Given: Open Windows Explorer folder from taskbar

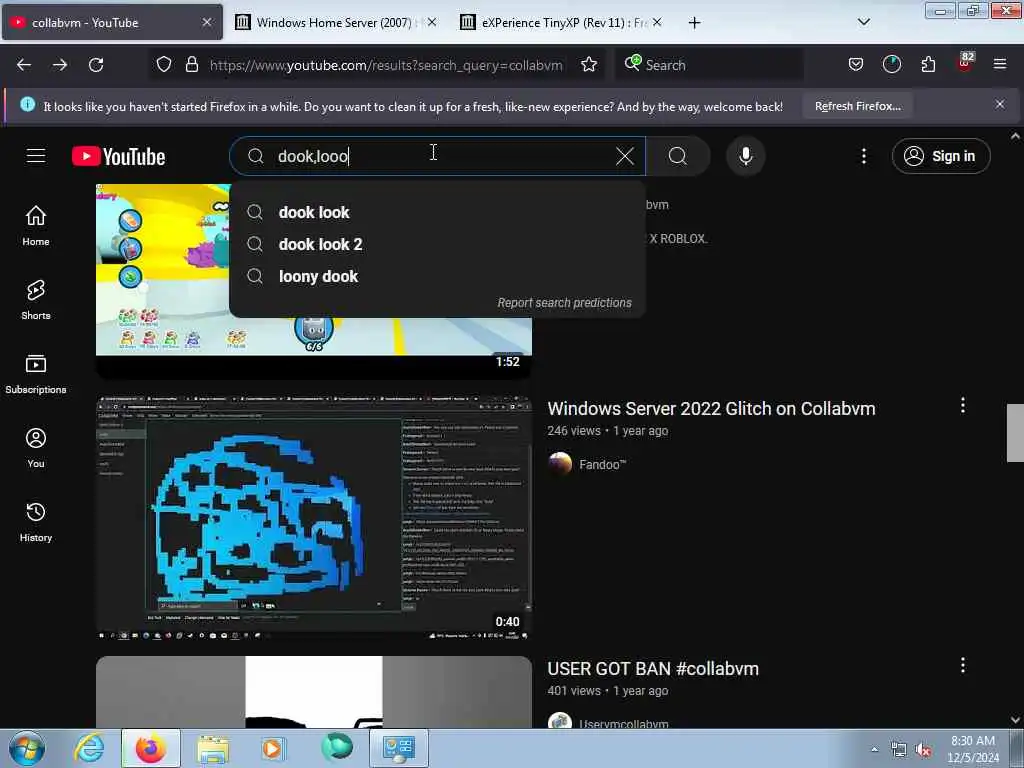Looking at the screenshot, I should (213, 748).
